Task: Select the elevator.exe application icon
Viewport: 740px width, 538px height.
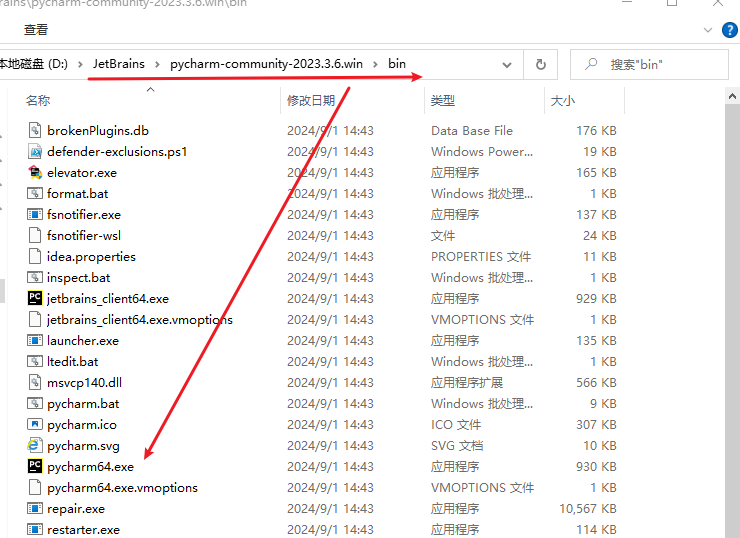Action: (x=35, y=172)
